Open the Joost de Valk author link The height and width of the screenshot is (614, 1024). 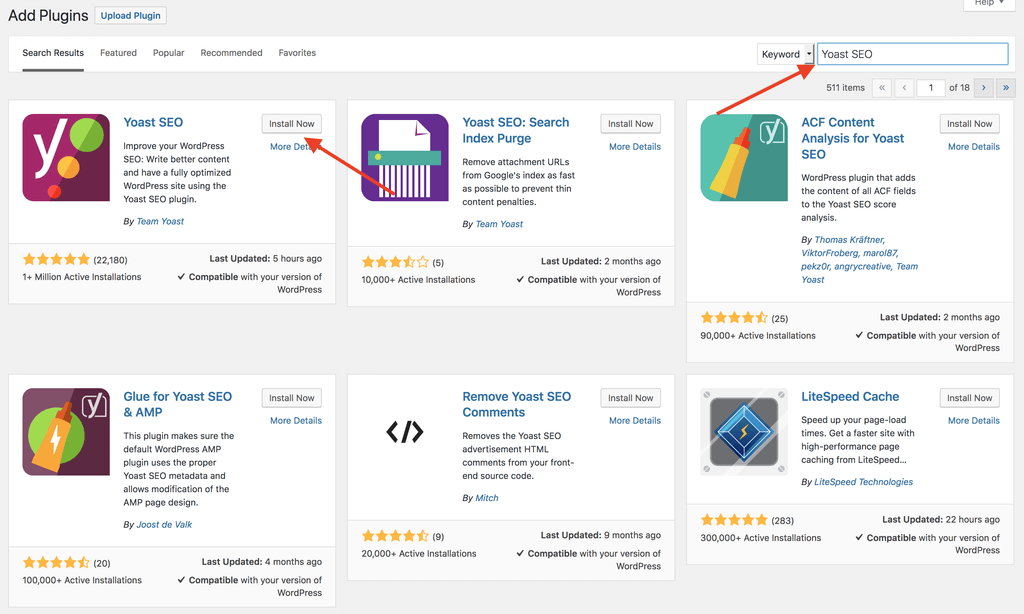(x=164, y=525)
